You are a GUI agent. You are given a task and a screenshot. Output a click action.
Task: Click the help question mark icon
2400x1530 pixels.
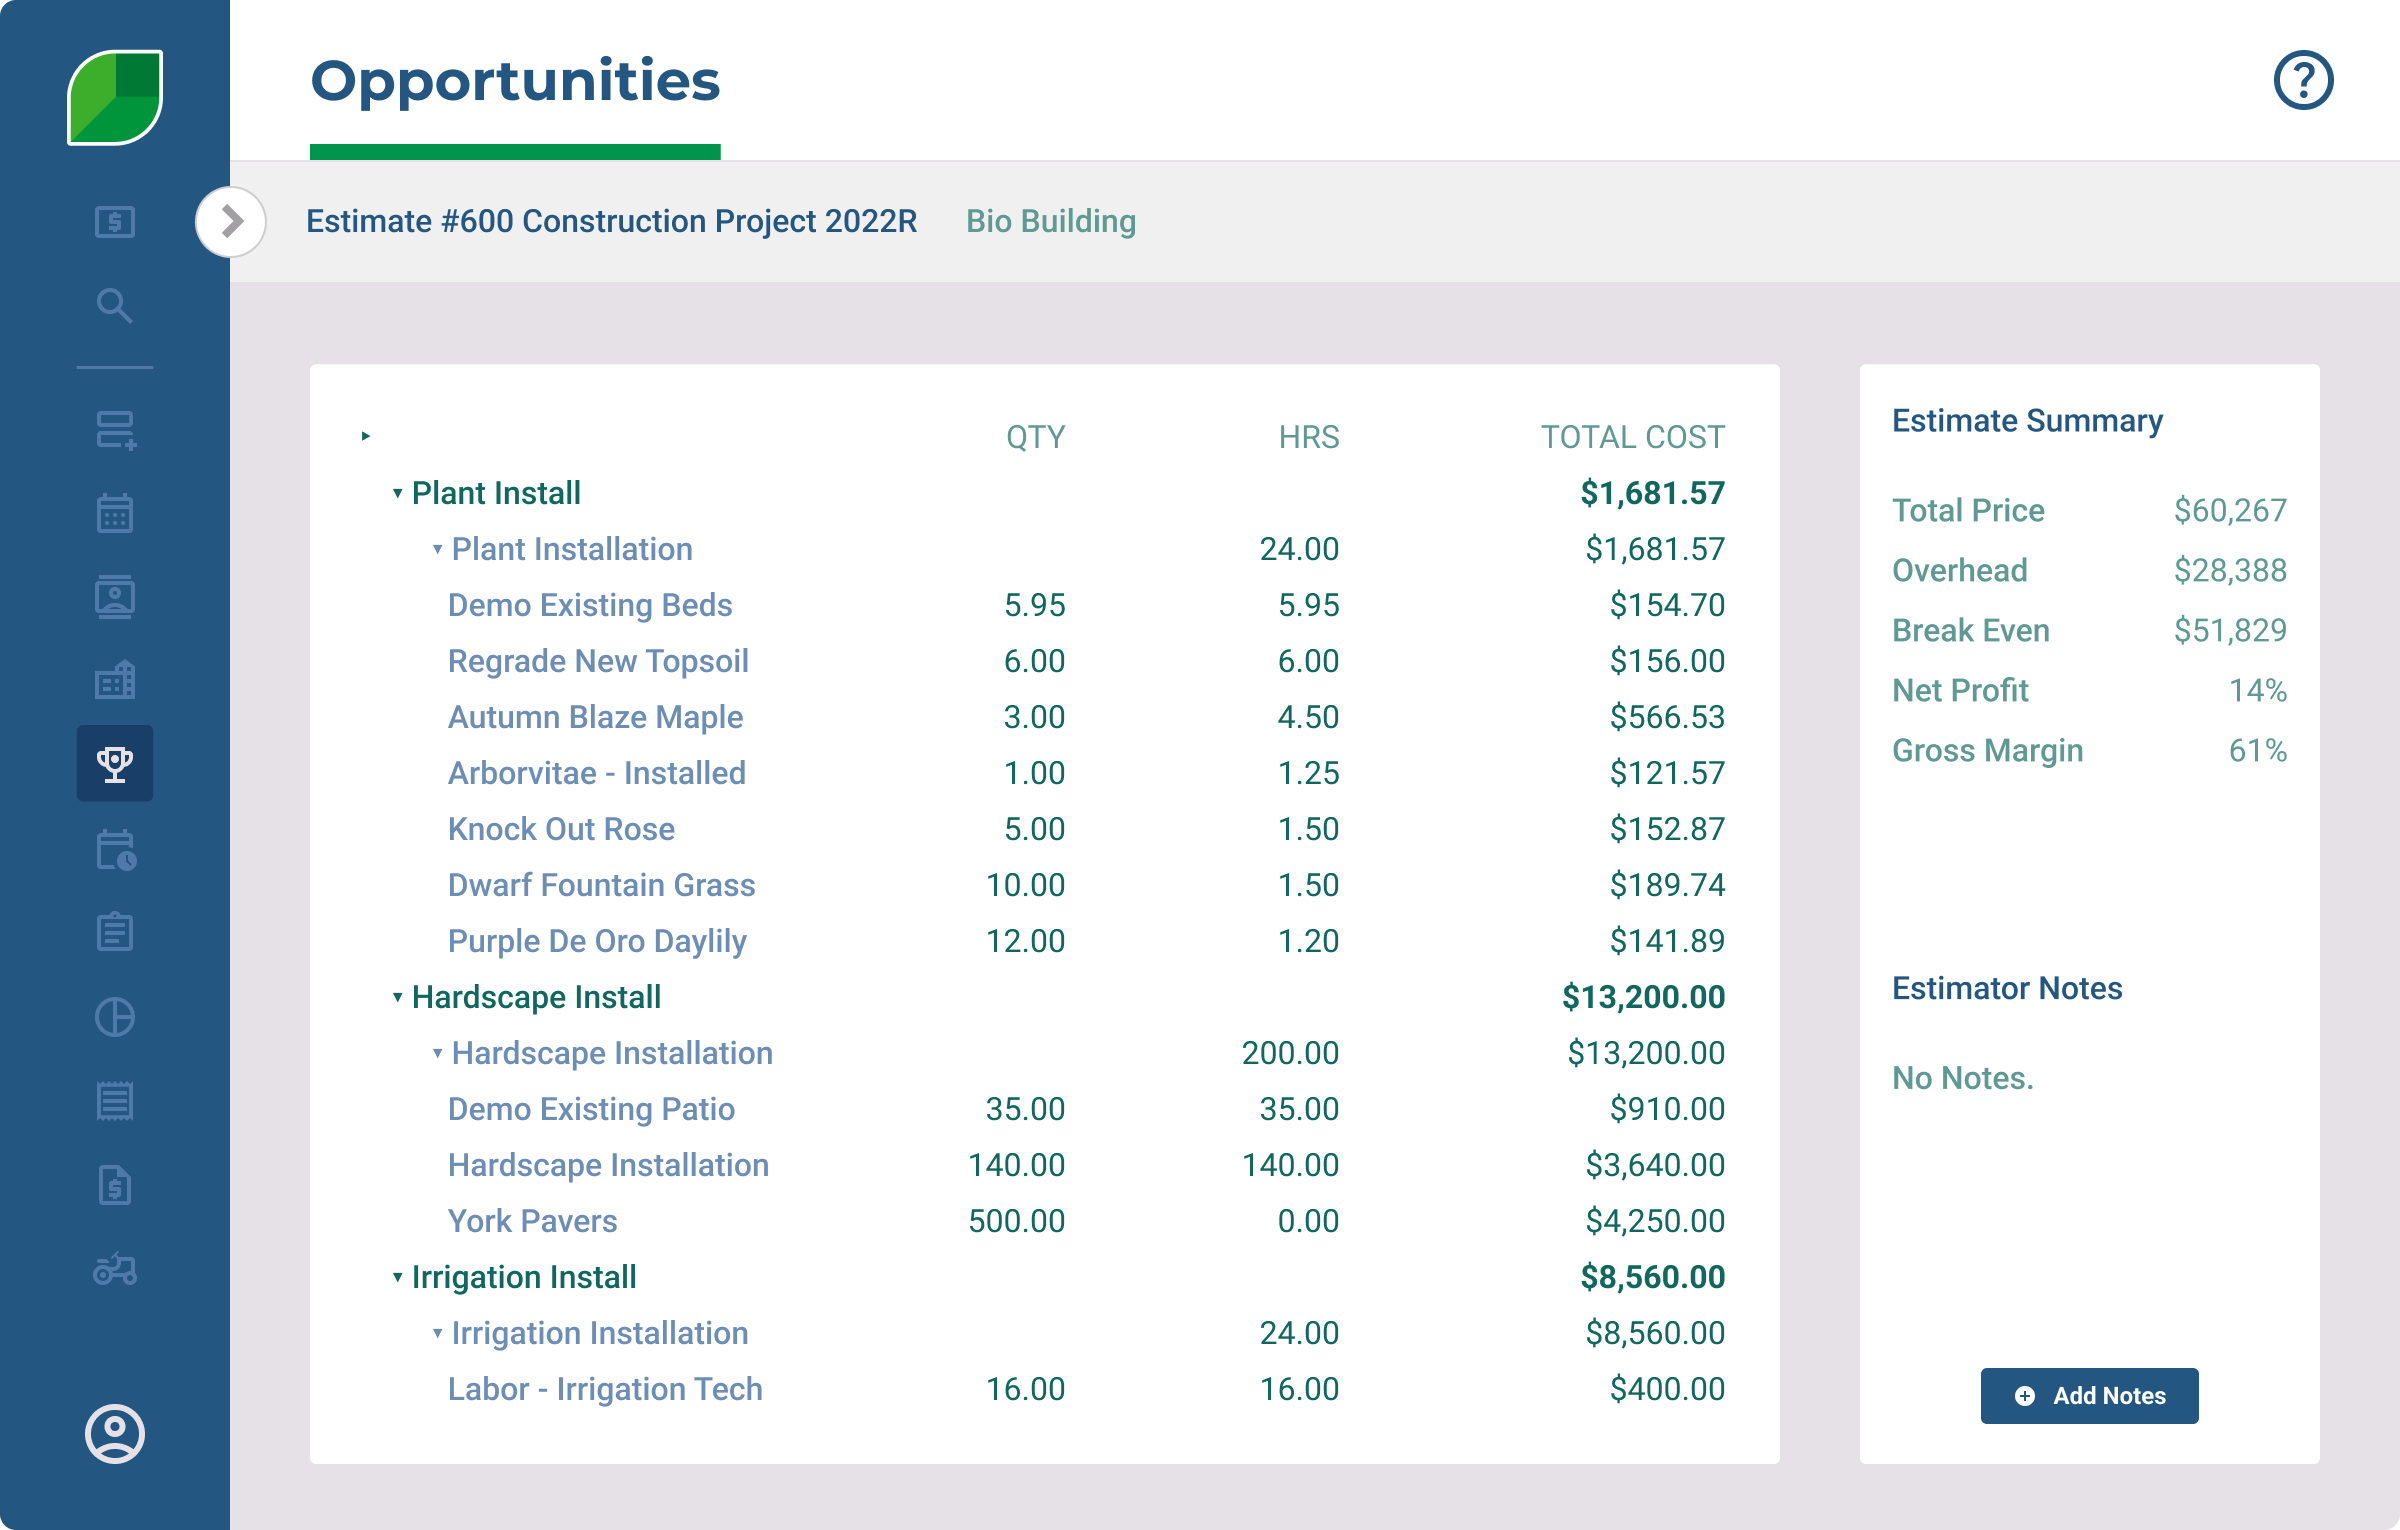(x=2303, y=81)
